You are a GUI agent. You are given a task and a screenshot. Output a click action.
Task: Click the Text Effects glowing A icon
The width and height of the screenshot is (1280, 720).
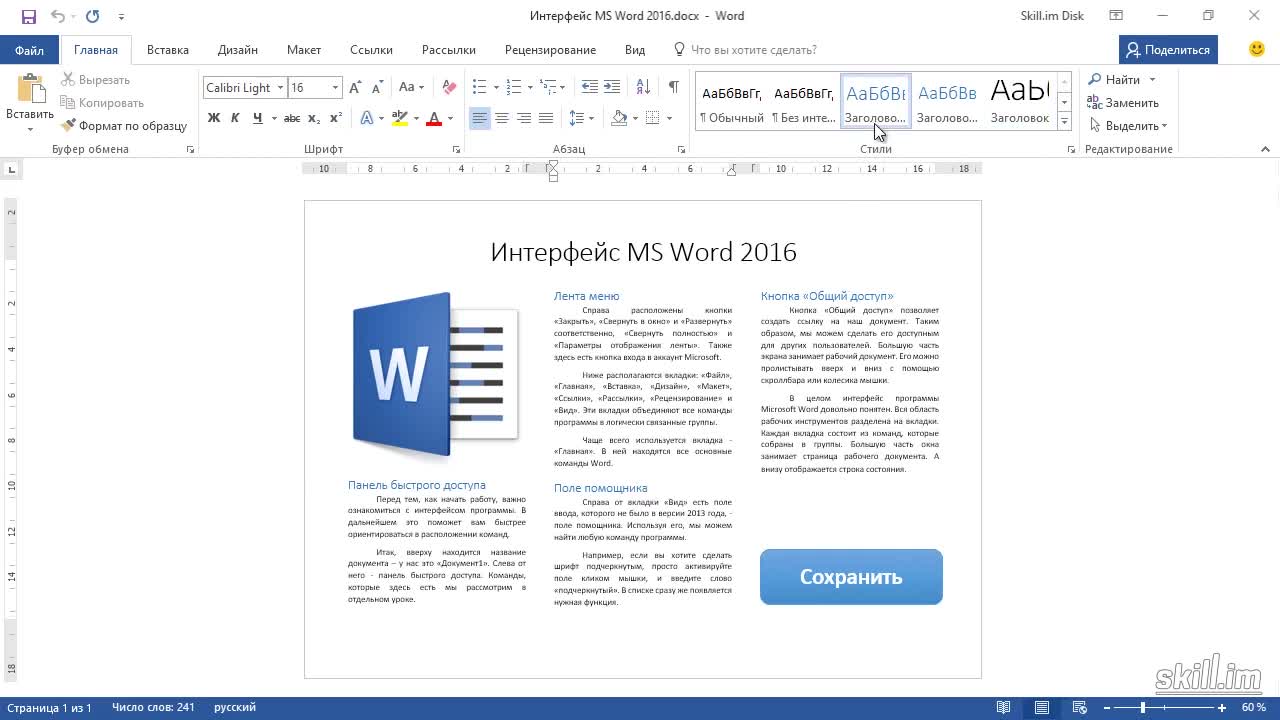(x=367, y=118)
